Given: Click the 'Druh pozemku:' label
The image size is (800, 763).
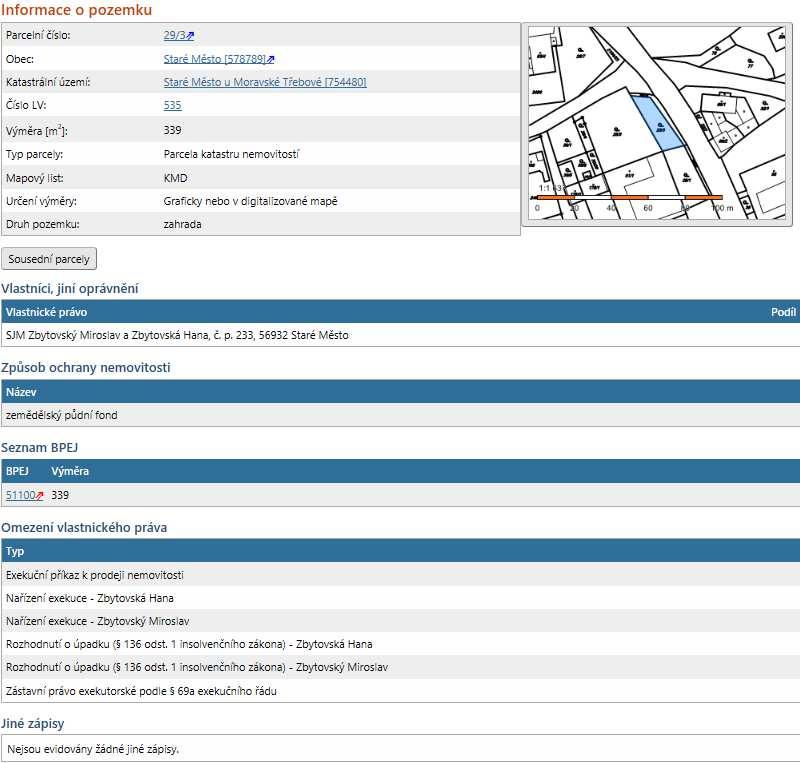Looking at the screenshot, I should pyautogui.click(x=43, y=224).
